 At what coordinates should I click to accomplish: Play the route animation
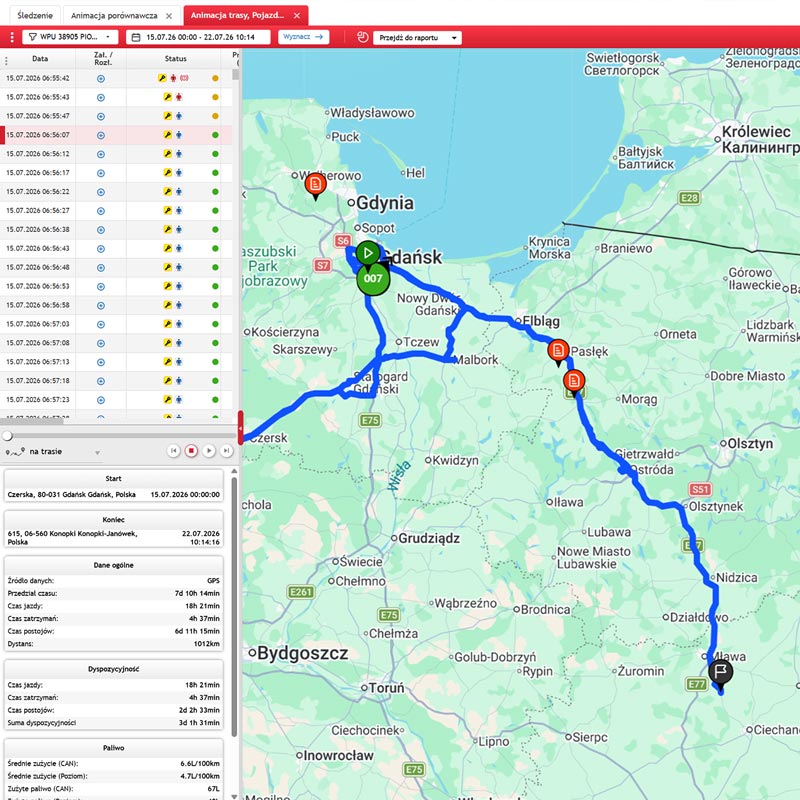[x=209, y=451]
